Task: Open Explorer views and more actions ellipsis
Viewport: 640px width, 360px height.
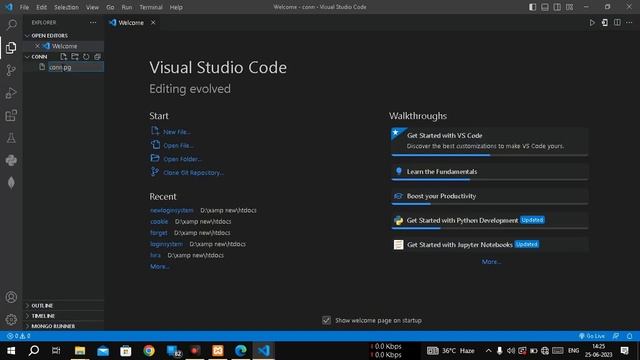Action: pos(93,22)
